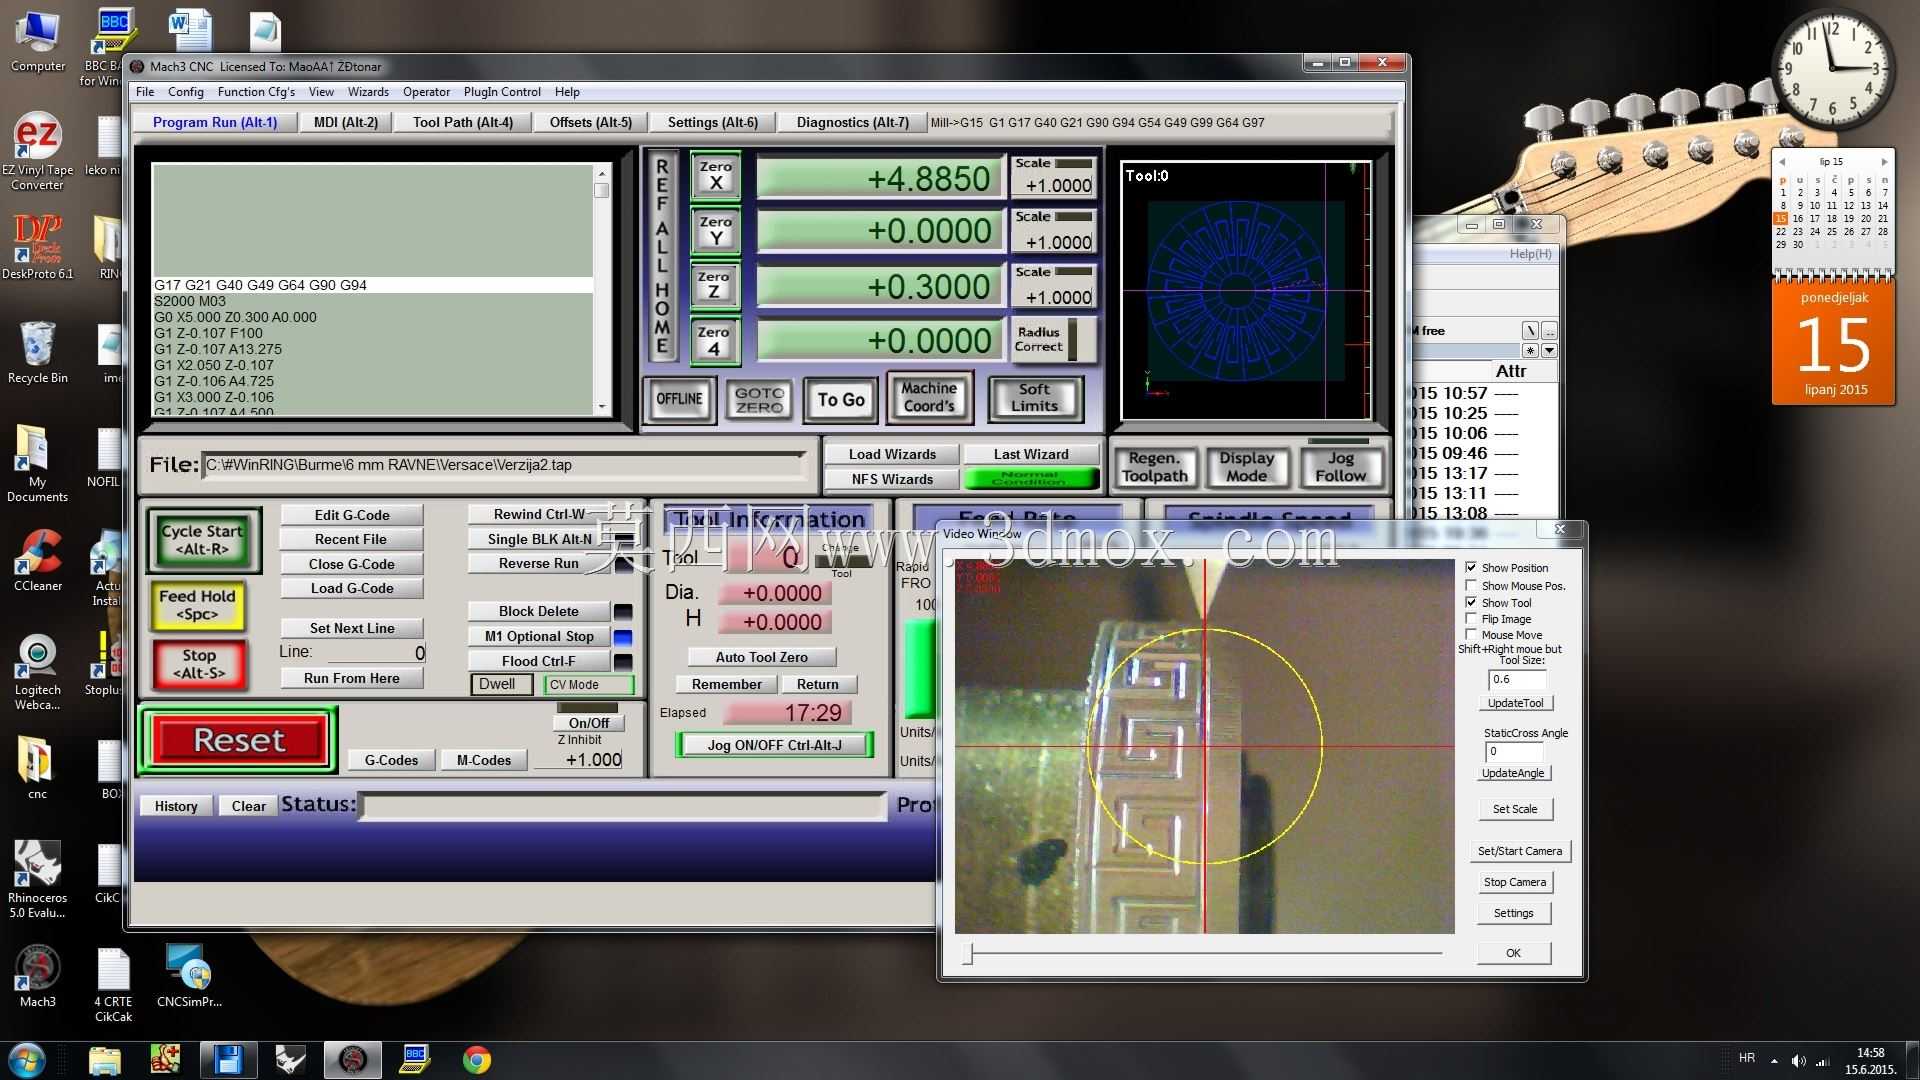Open the Rhinoceros taskbar icon
This screenshot has width=1920, height=1080.
click(291, 1060)
